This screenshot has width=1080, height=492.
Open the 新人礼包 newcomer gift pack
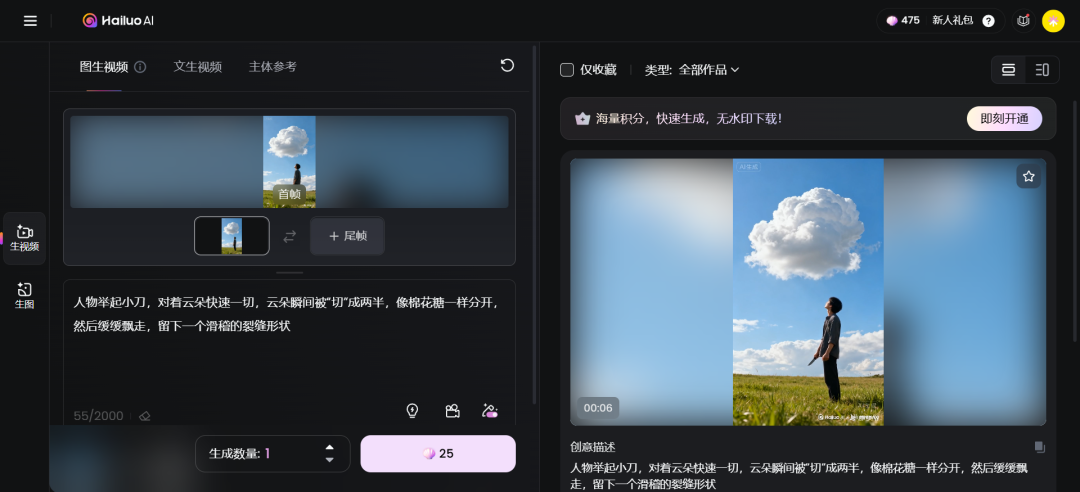pyautogui.click(x=953, y=21)
